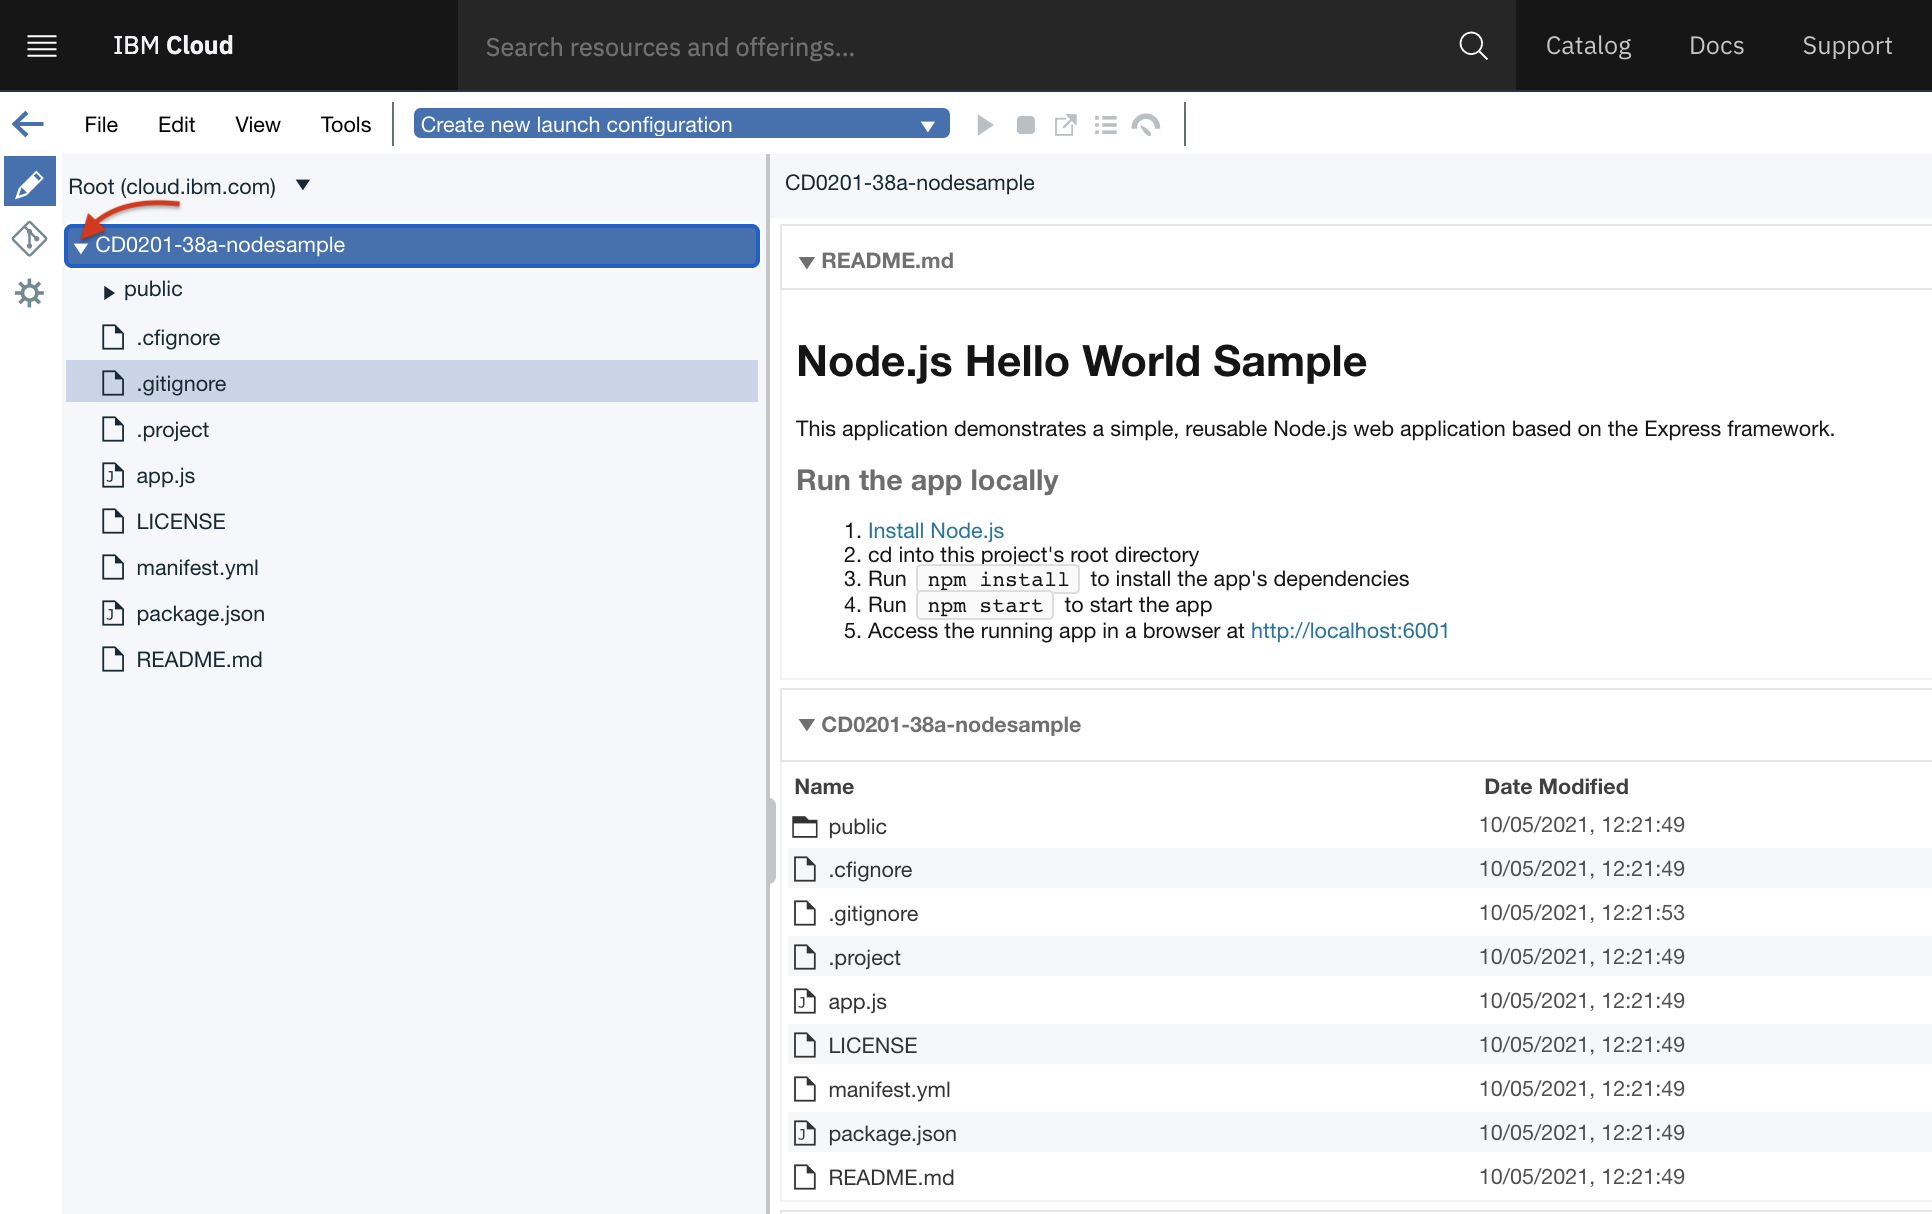Open the IBM Cloud hamburger menu
The width and height of the screenshot is (1932, 1214).
click(42, 46)
